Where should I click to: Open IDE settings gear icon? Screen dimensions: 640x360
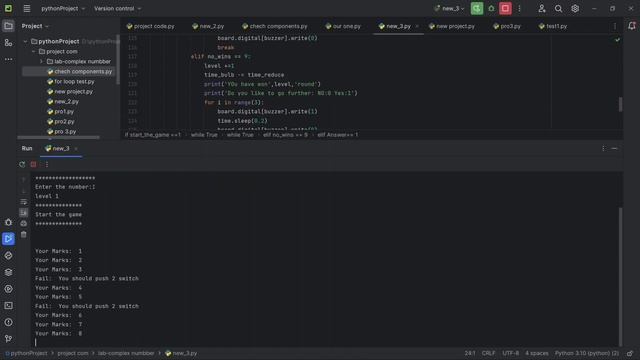pos(575,8)
